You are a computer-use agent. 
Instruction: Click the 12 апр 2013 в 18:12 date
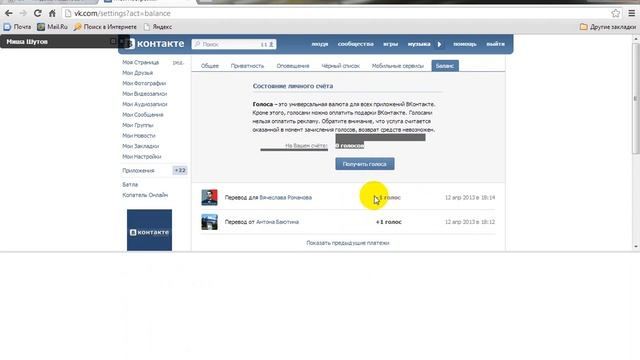pos(470,222)
